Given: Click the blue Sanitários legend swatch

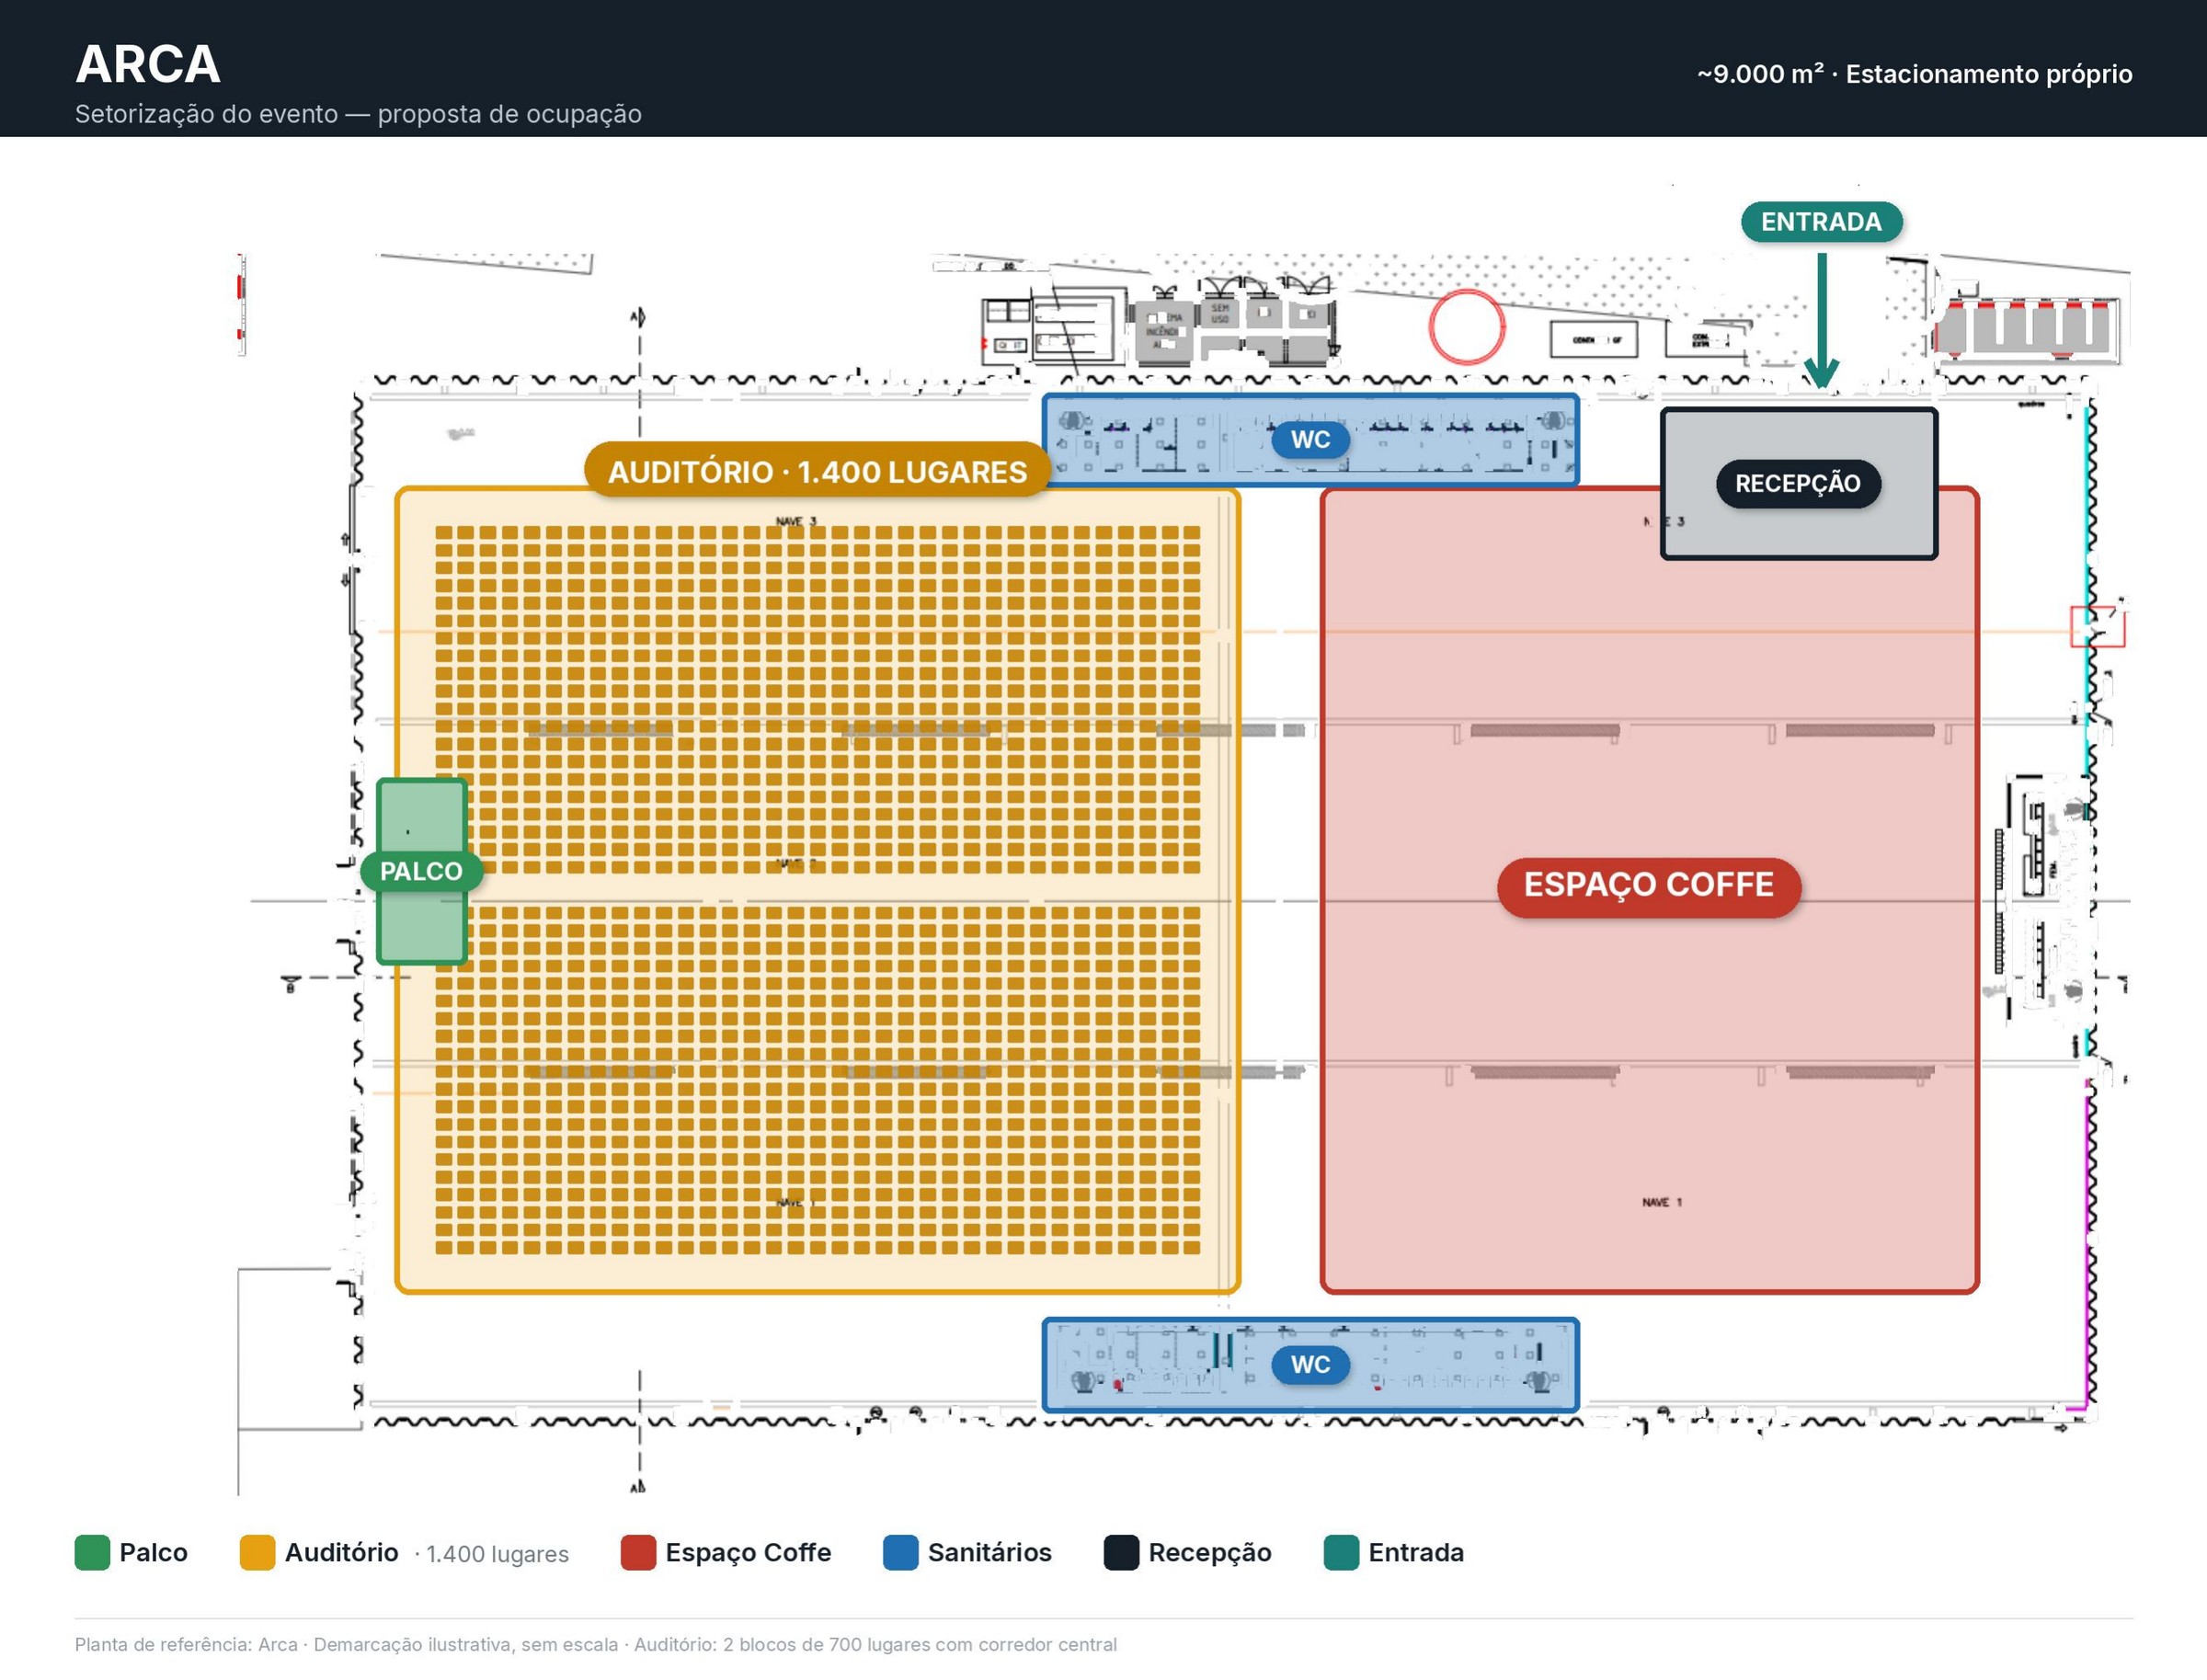Looking at the screenshot, I should [901, 1553].
